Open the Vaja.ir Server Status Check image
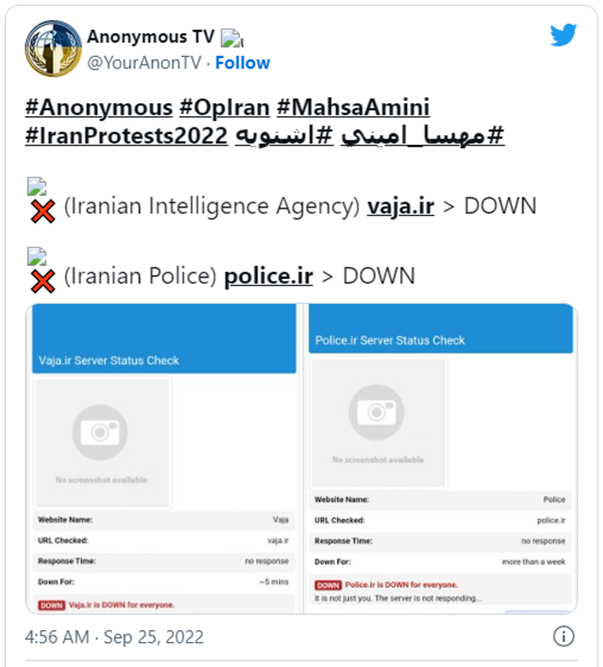 pyautogui.click(x=164, y=459)
